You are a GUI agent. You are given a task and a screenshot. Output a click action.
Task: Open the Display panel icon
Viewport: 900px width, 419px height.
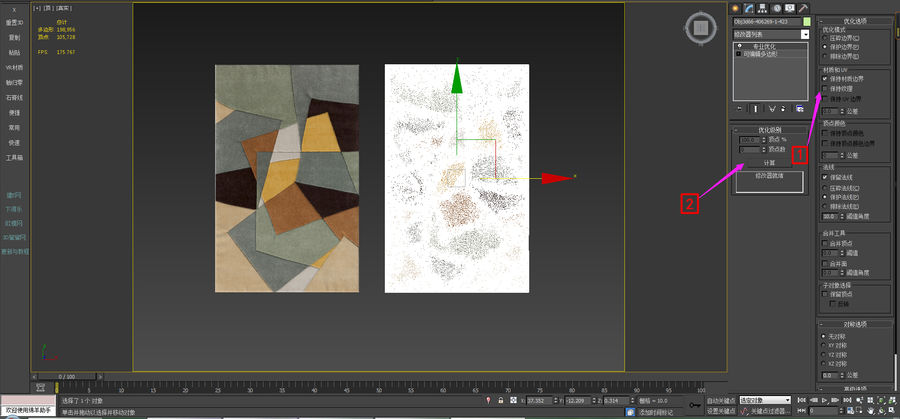pyautogui.click(x=790, y=8)
